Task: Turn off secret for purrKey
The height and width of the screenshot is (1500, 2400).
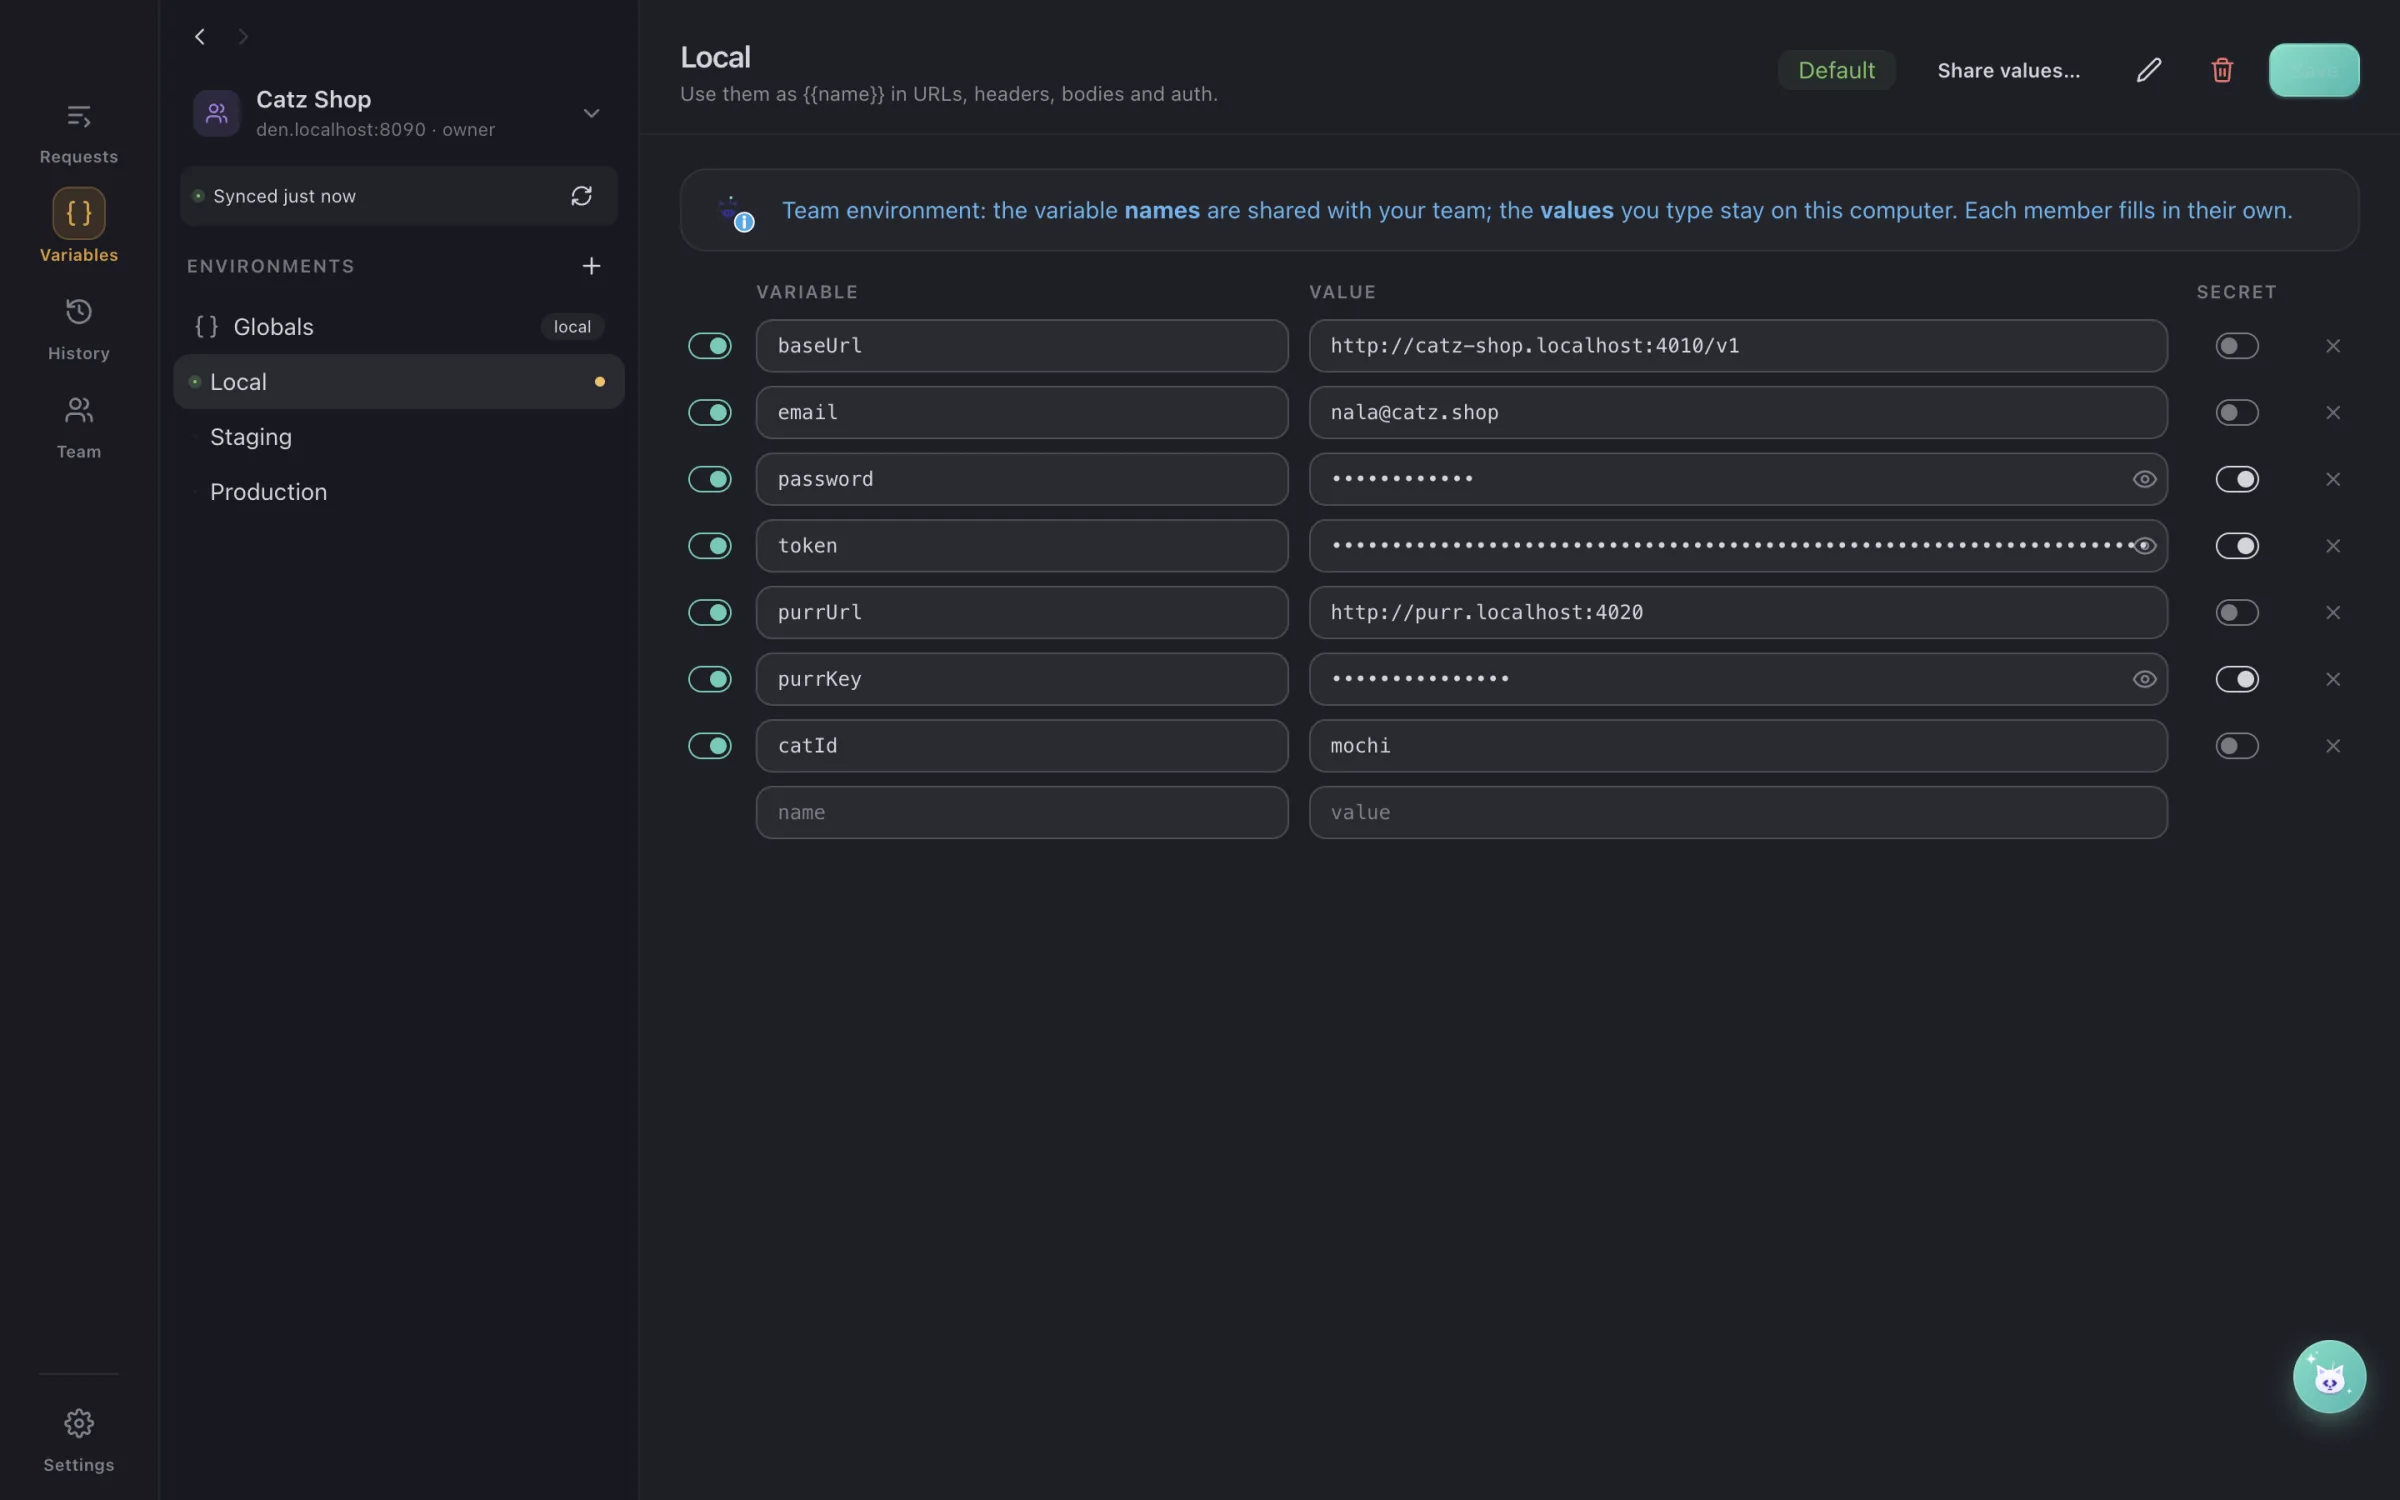Action: point(2236,679)
